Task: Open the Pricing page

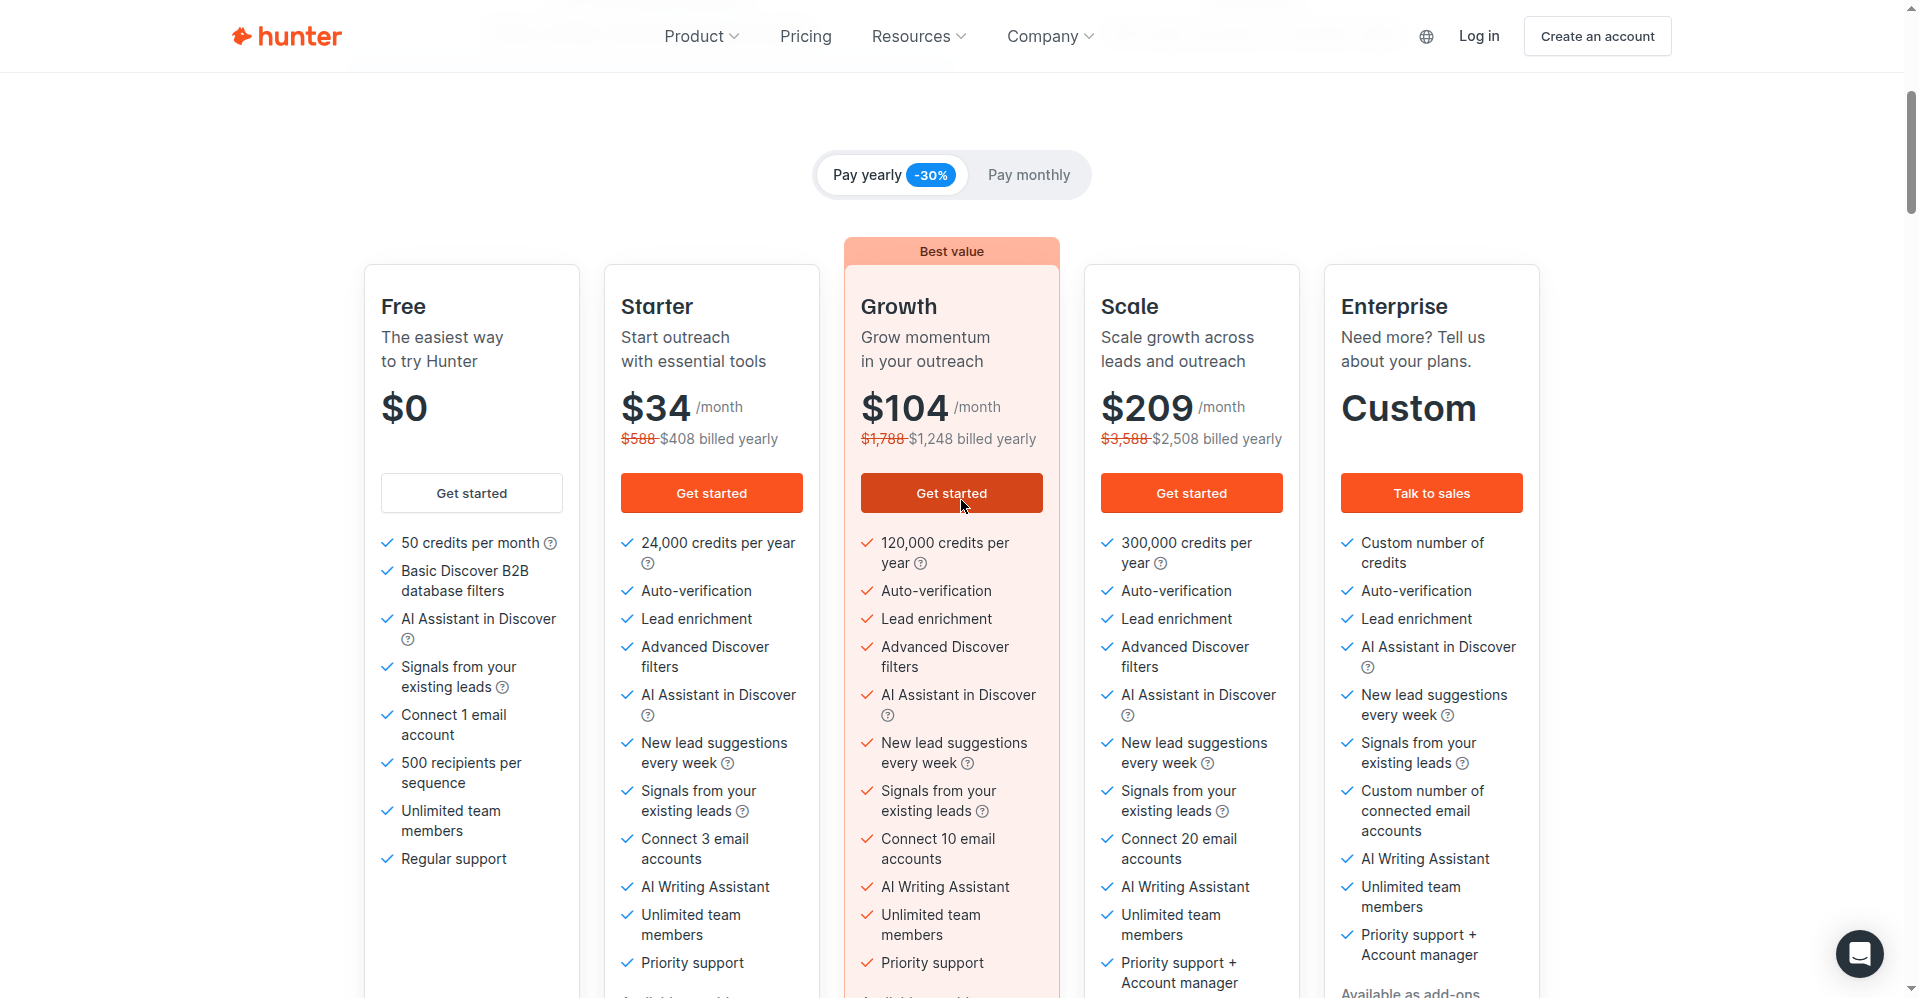Action: coord(806,37)
